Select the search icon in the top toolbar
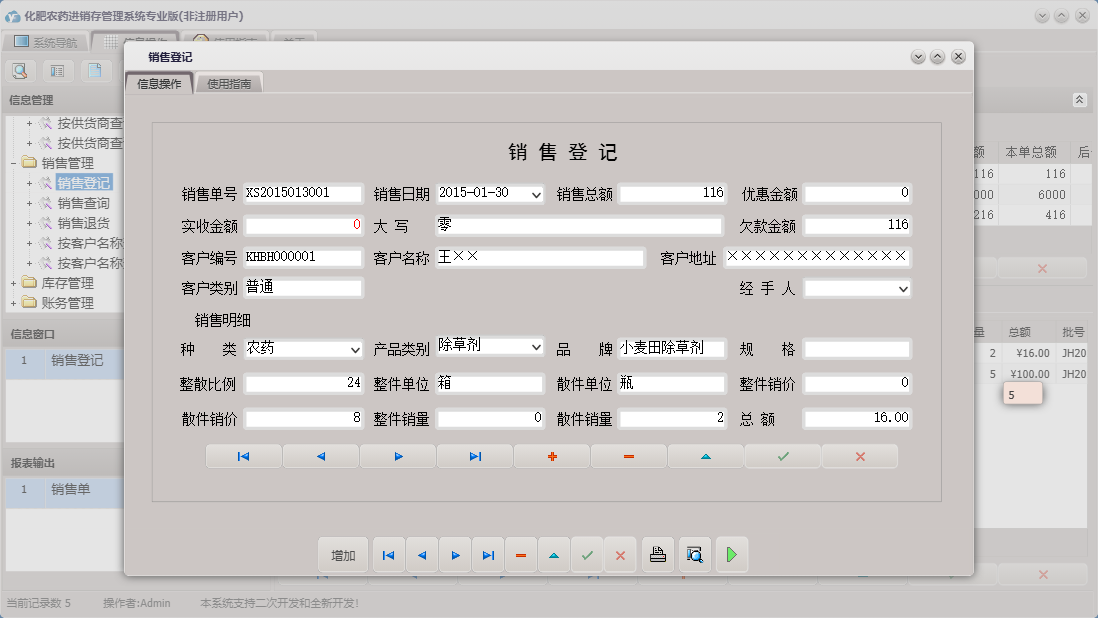The width and height of the screenshot is (1098, 618). click(x=20, y=71)
